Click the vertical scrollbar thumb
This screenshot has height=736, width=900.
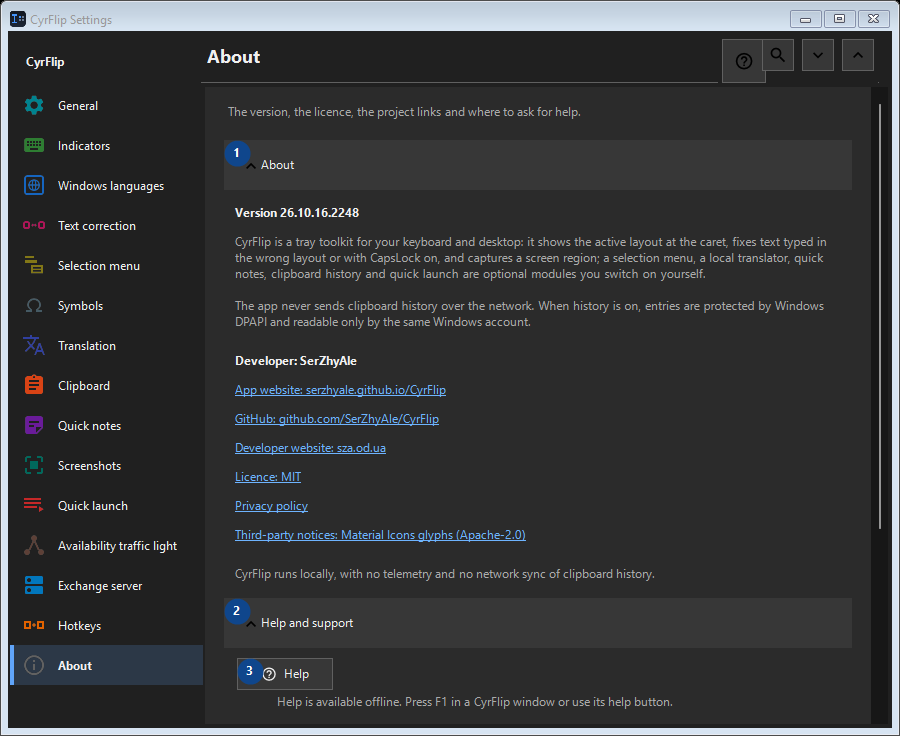880,316
